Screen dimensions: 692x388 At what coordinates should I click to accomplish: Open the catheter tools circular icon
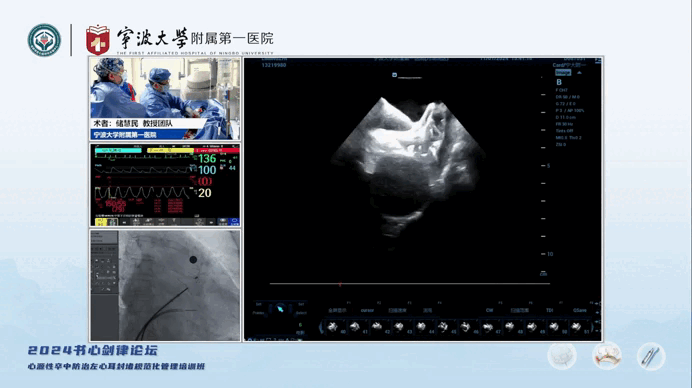(651, 356)
